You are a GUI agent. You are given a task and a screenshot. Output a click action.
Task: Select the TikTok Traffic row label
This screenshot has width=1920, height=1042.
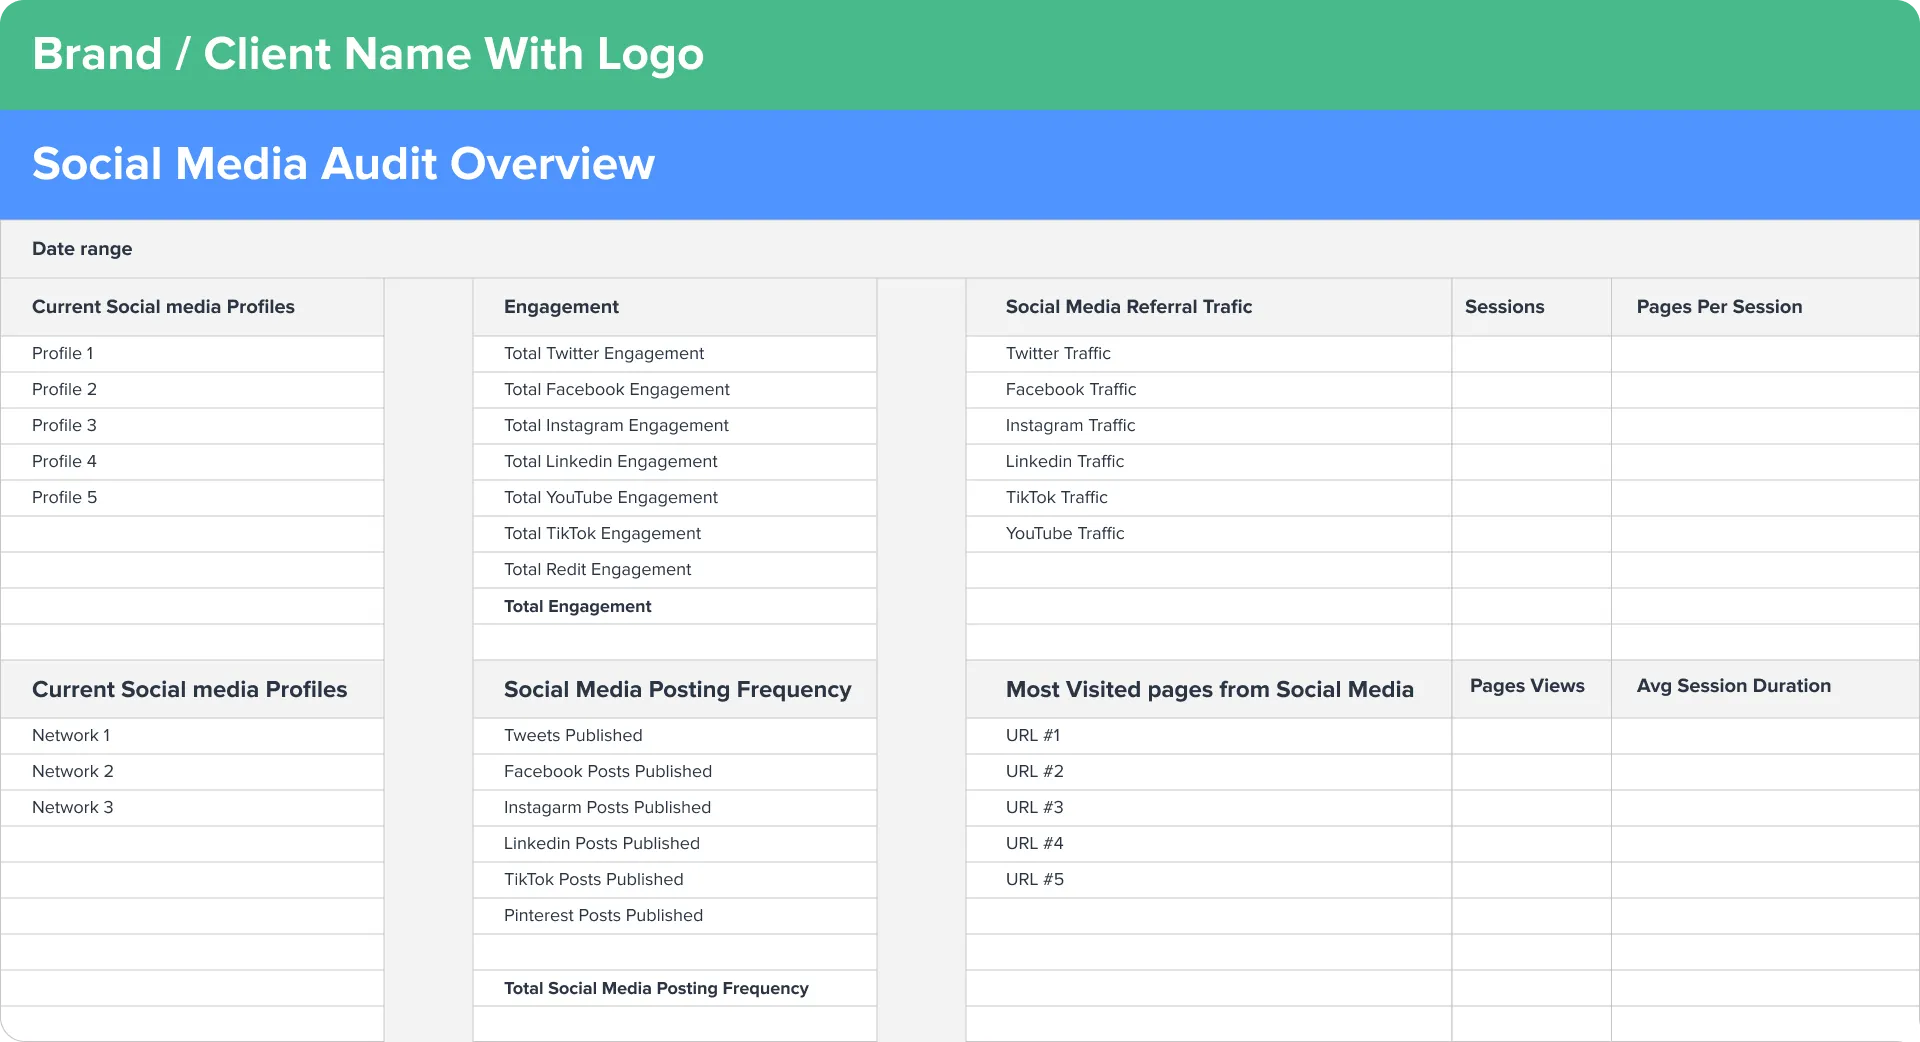(1056, 498)
